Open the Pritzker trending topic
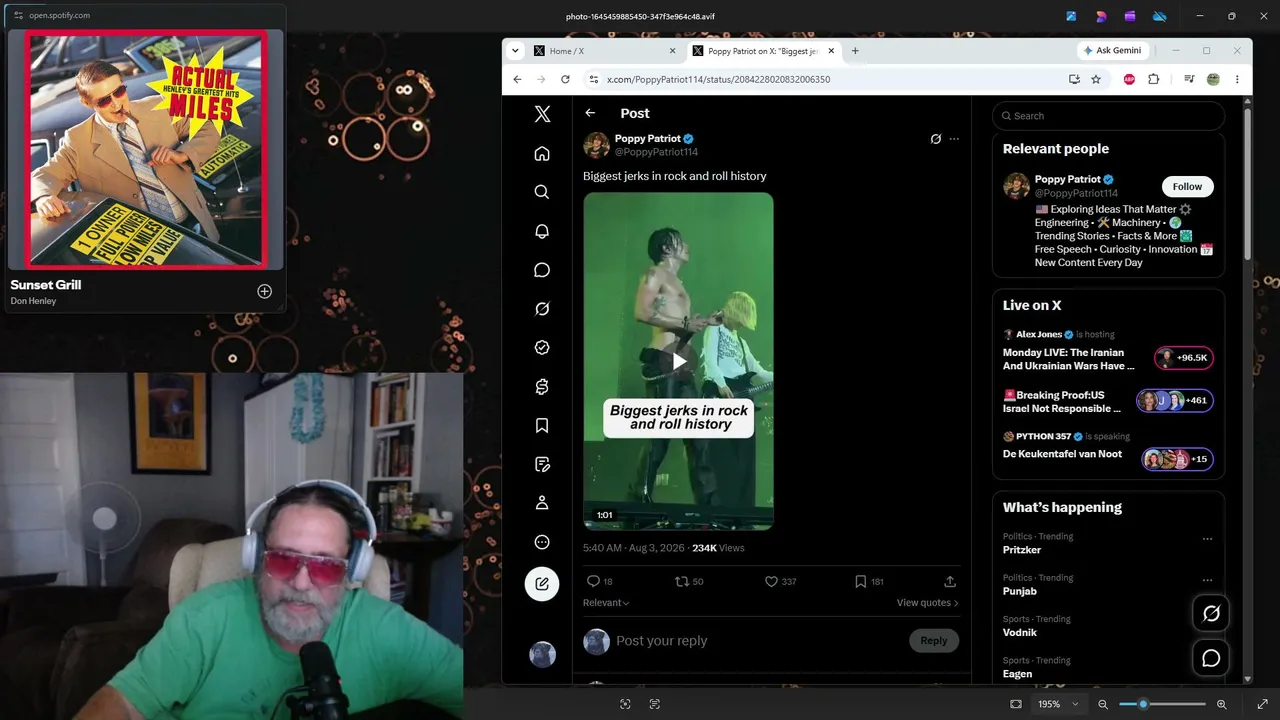Image resolution: width=1280 pixels, height=720 pixels. point(1022,550)
